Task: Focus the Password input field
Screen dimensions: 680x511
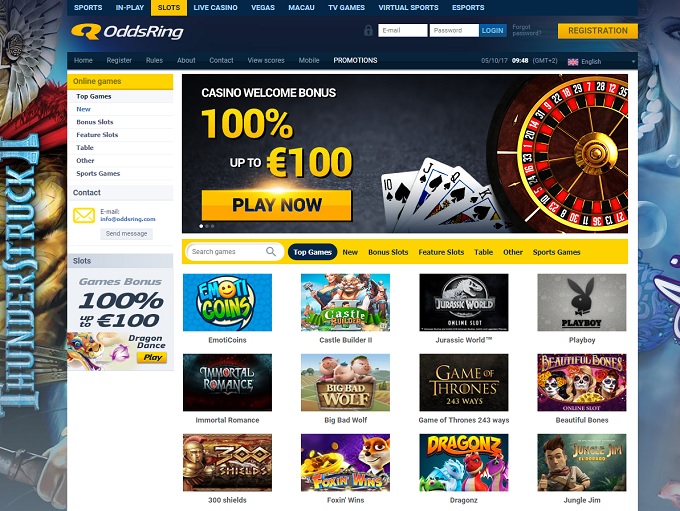Action: coord(454,30)
